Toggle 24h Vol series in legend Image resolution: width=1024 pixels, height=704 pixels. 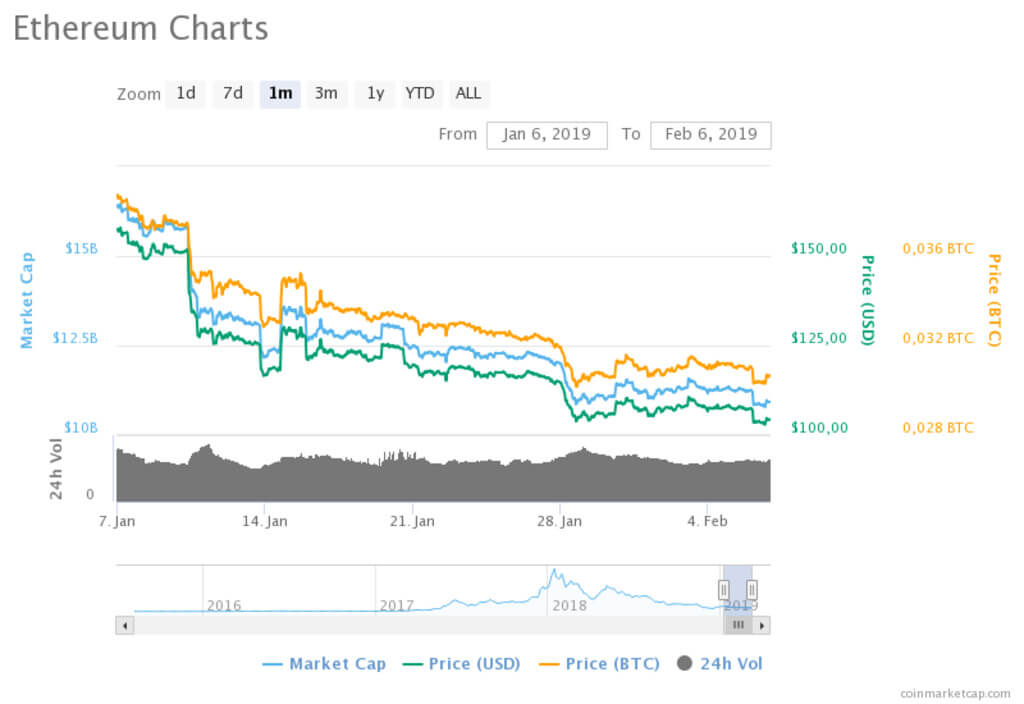pyautogui.click(x=720, y=663)
